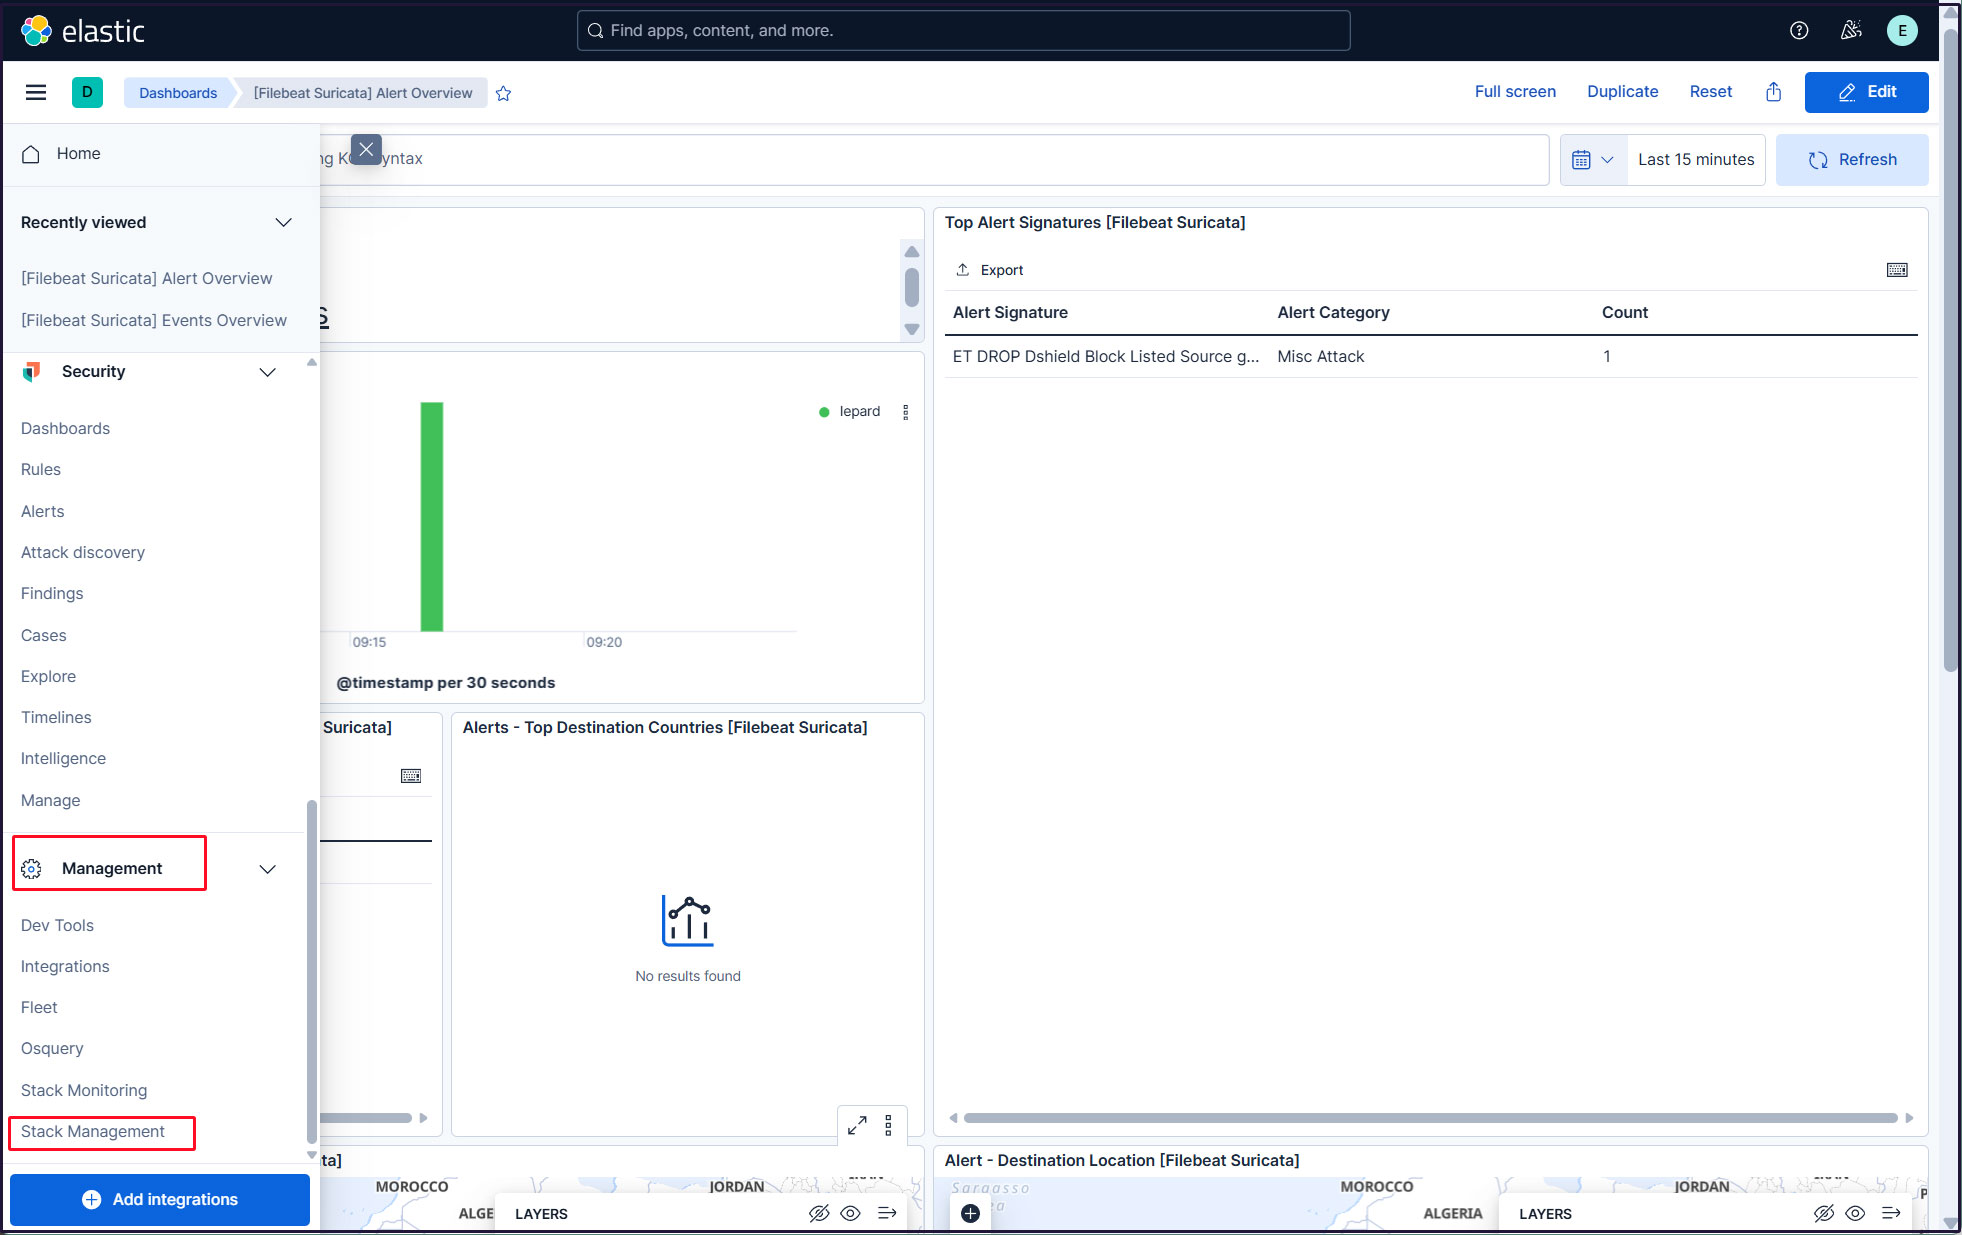The height and width of the screenshot is (1235, 1962).
Task: Open Rules in Security navigation
Action: [x=41, y=469]
